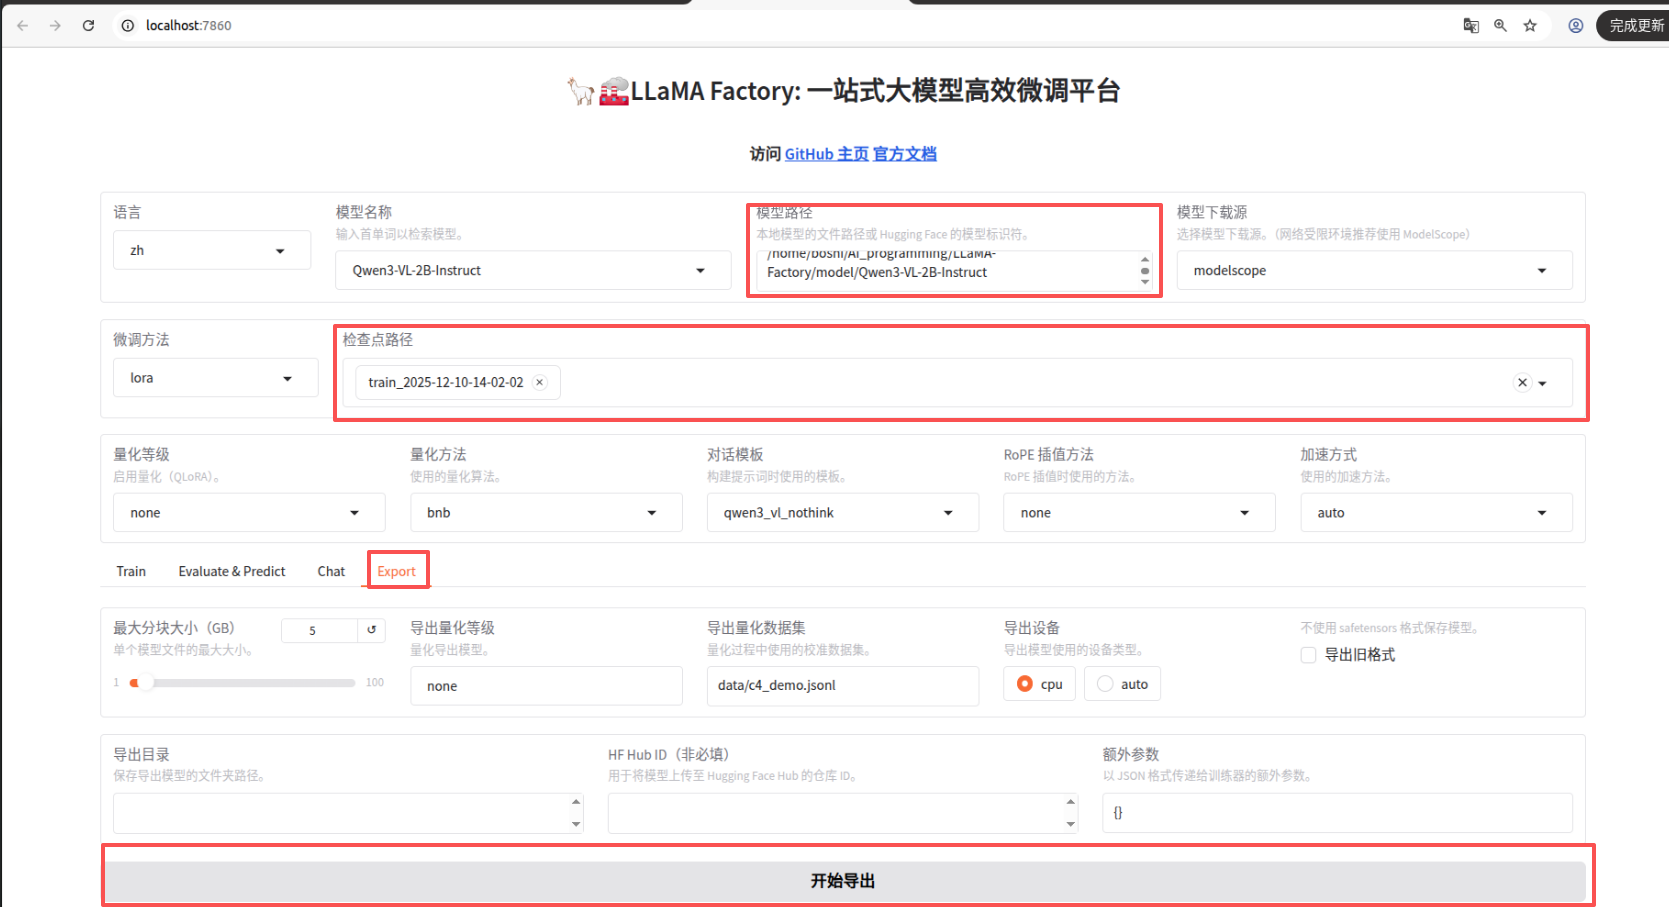This screenshot has height=907, width=1669.
Task: Select the Export tab
Action: 396,571
